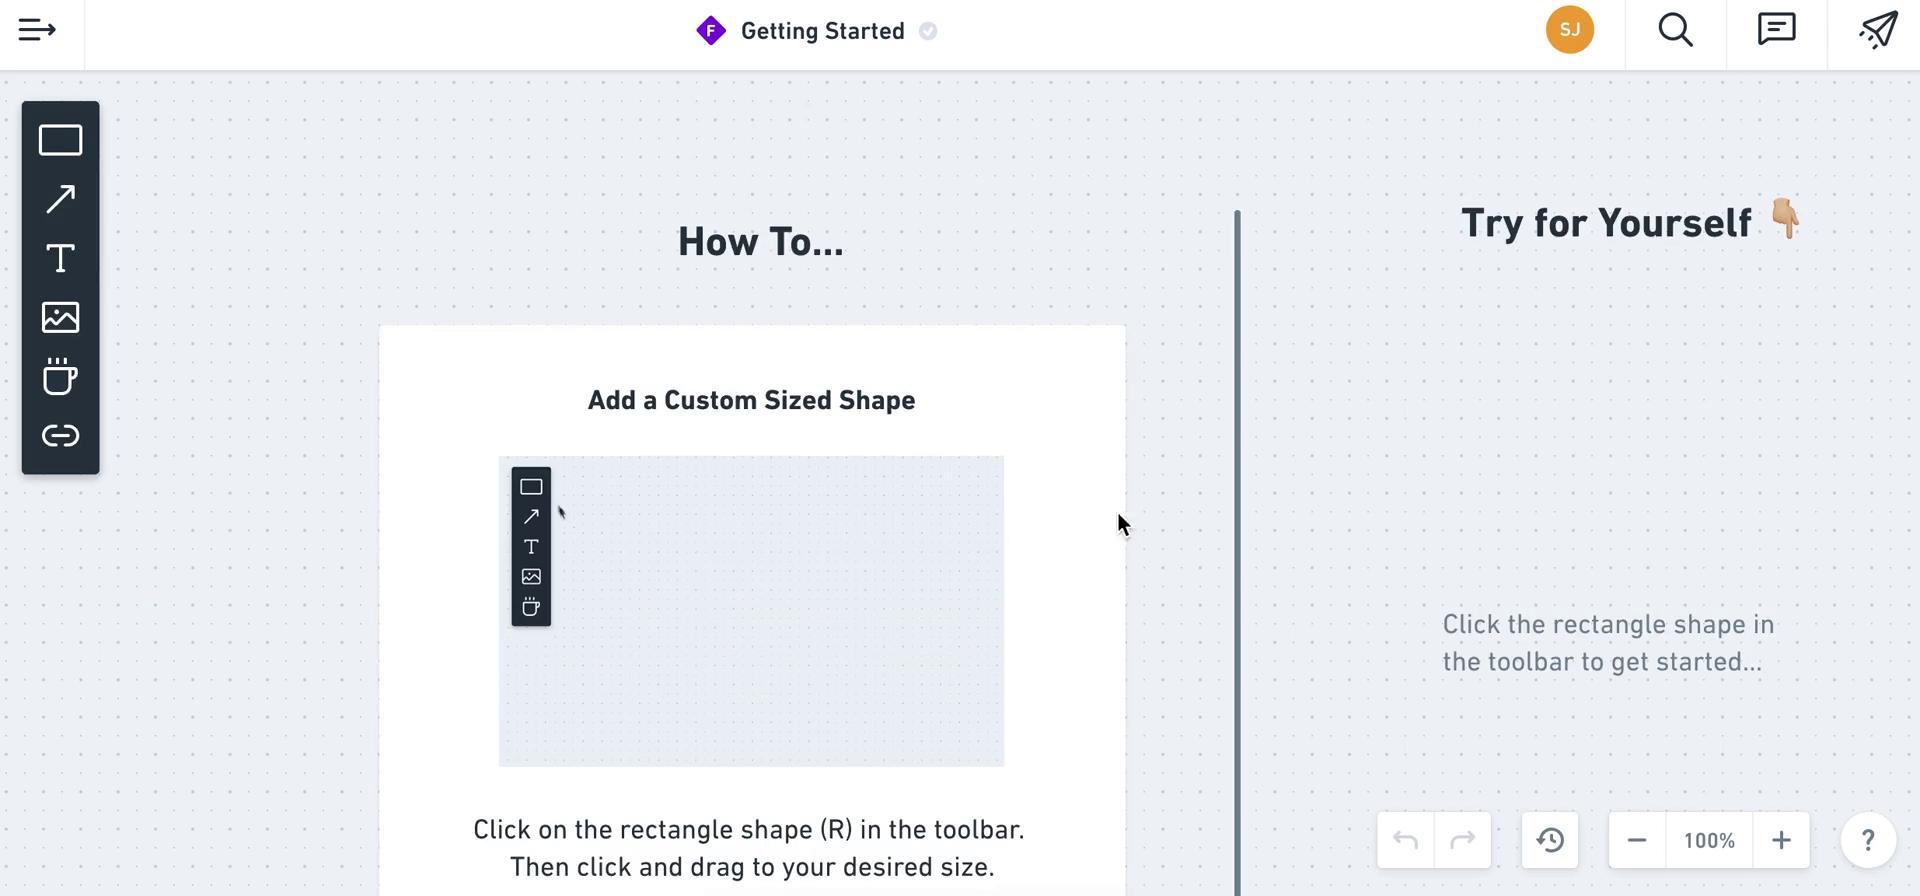Select the Arrow tool
The image size is (1920, 896).
tap(59, 198)
